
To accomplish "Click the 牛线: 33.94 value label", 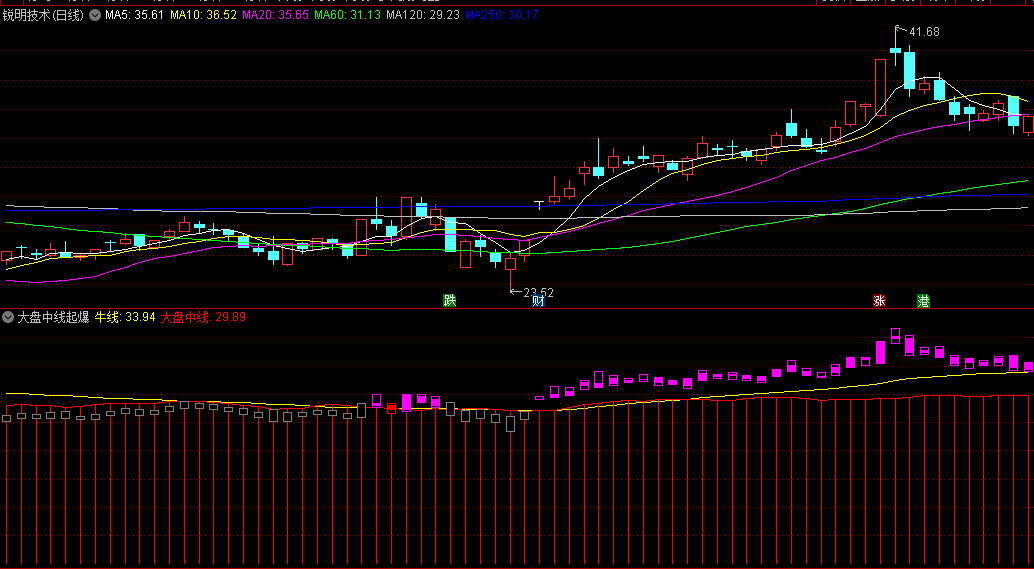I will 125,317.
